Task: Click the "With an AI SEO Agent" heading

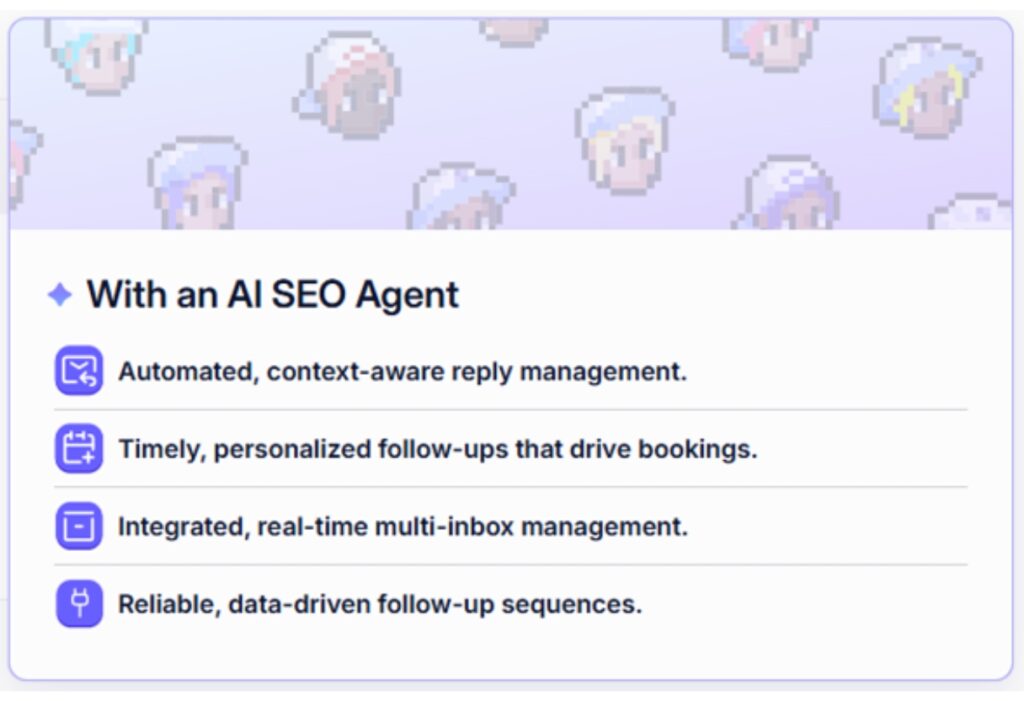Action: coord(272,295)
